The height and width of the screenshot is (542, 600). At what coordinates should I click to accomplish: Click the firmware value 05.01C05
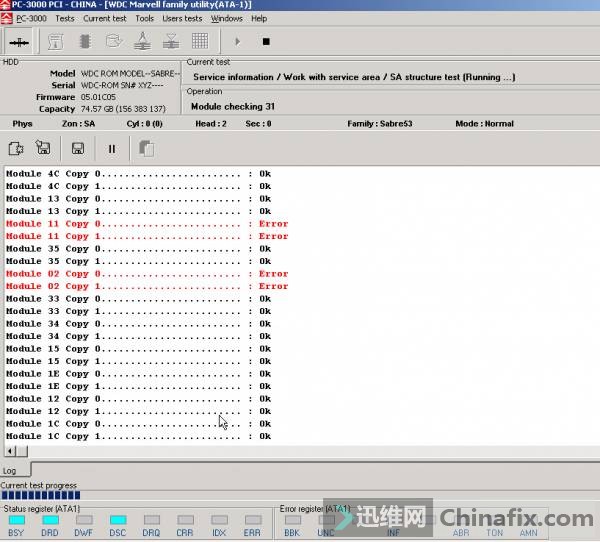(x=98, y=97)
